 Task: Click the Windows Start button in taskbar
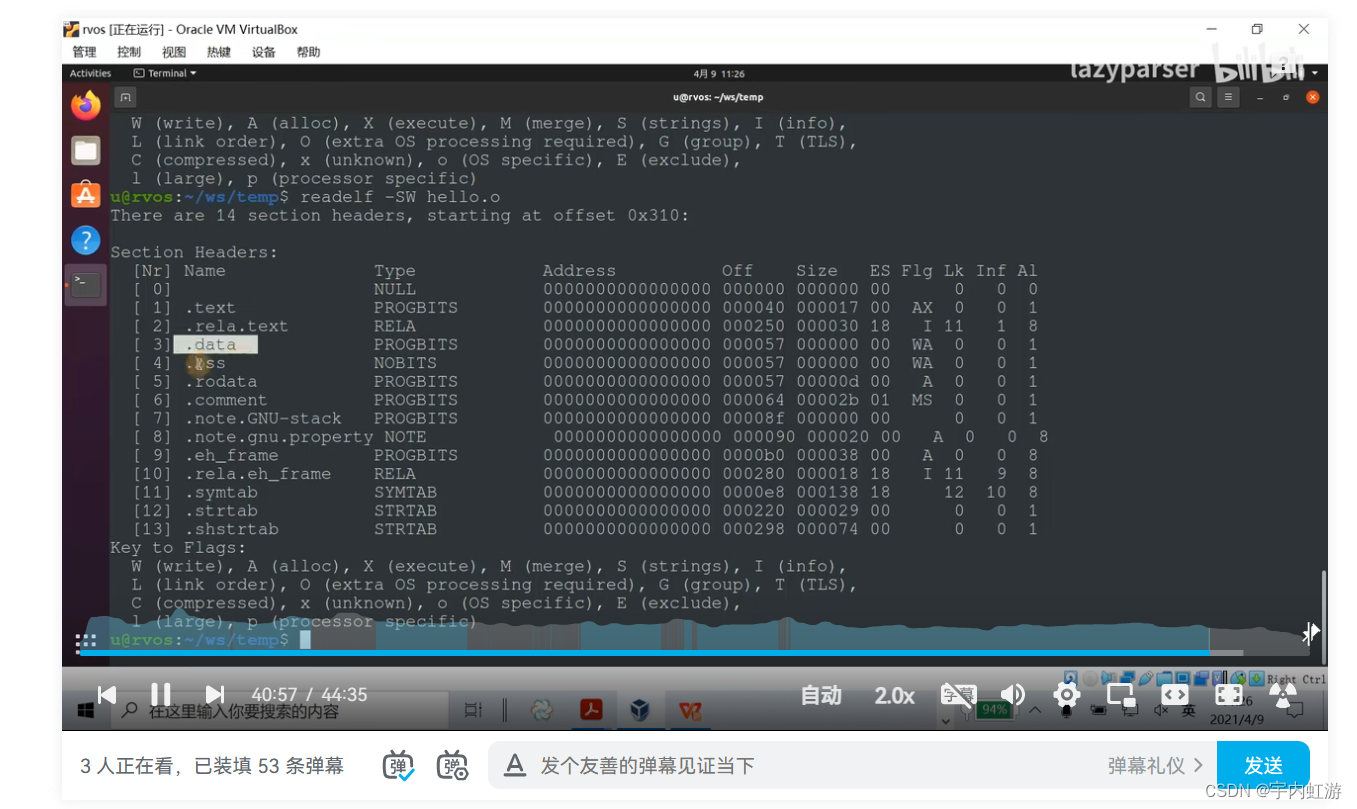click(x=86, y=711)
